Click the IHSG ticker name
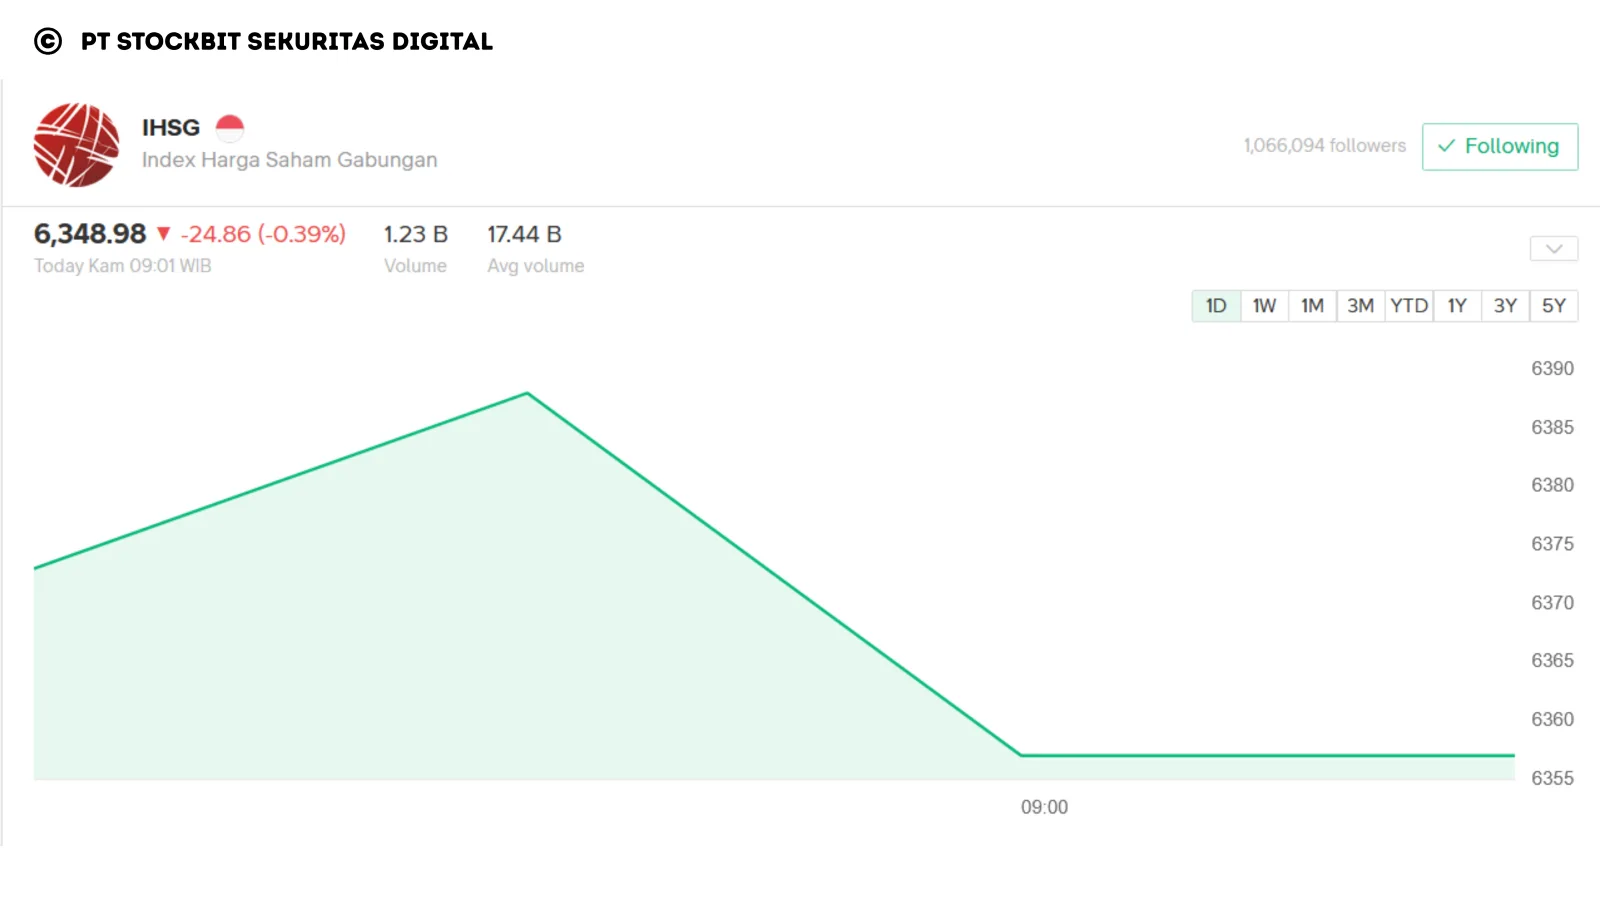The height and width of the screenshot is (900, 1600). click(x=171, y=128)
